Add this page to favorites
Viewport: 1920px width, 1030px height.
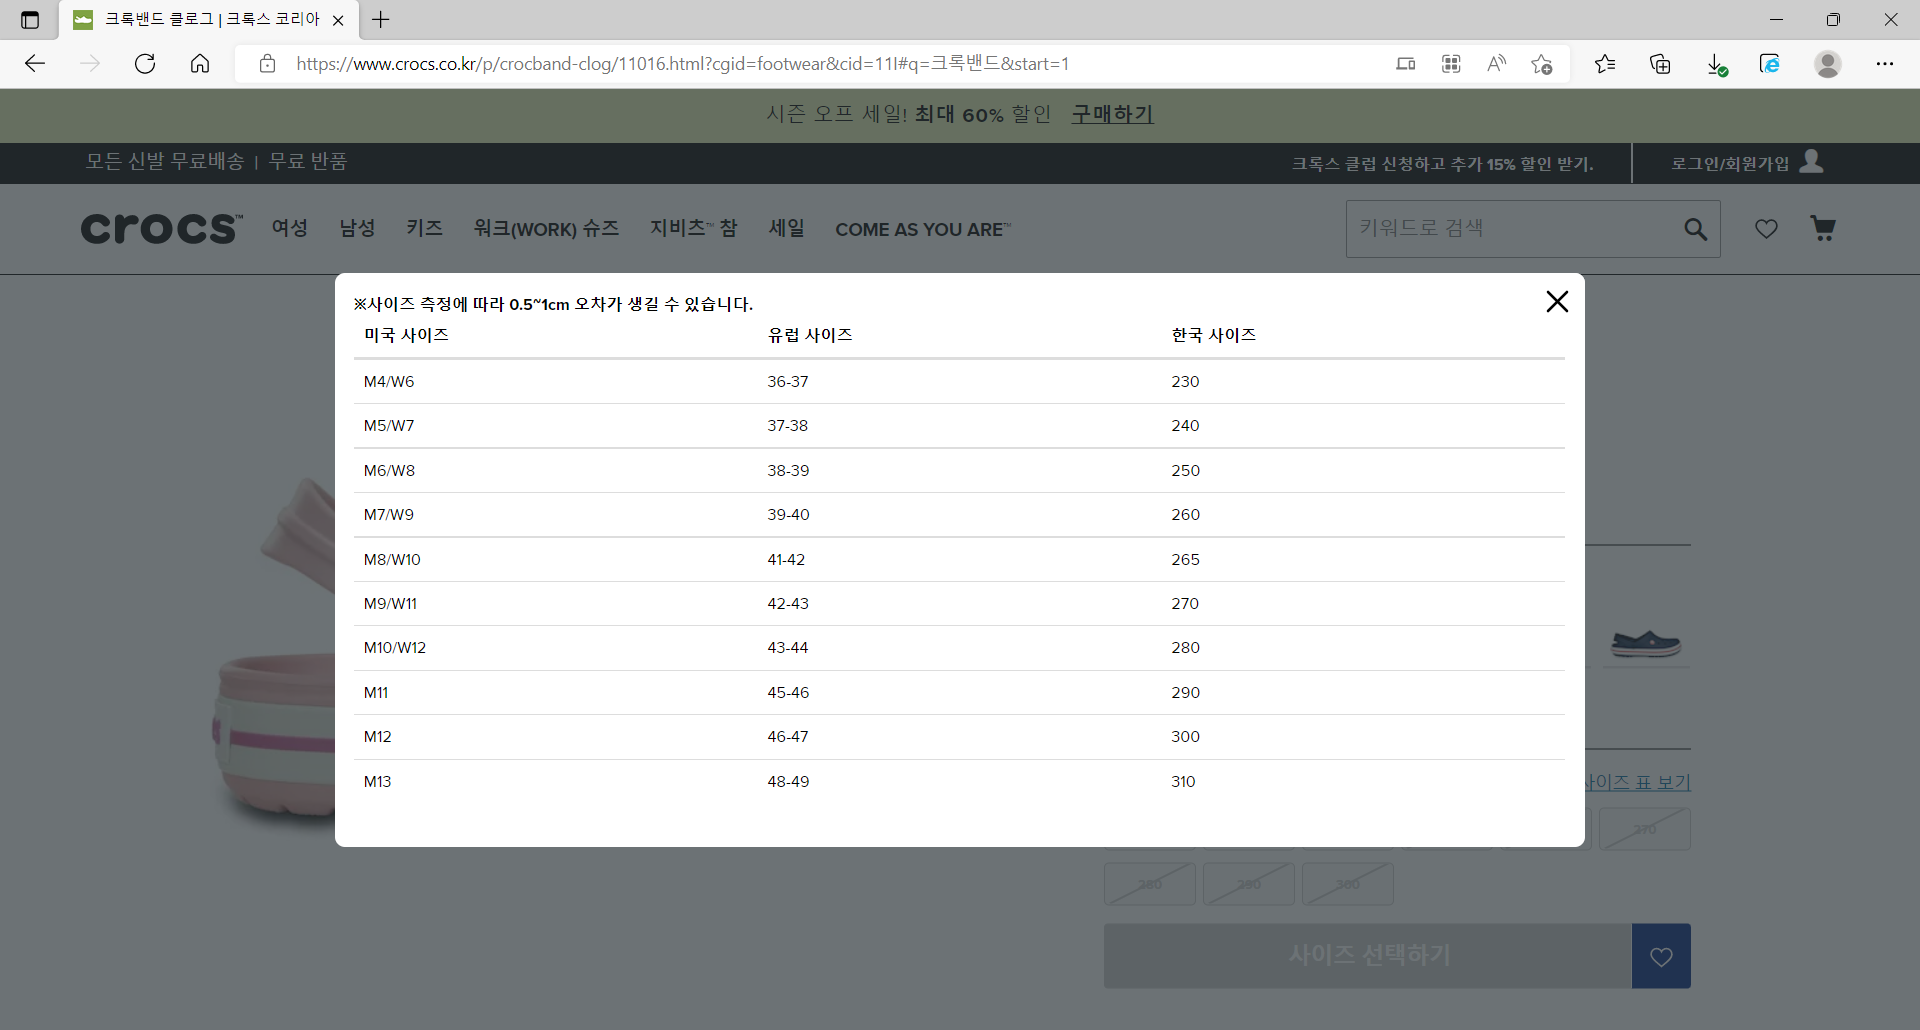tap(1542, 64)
